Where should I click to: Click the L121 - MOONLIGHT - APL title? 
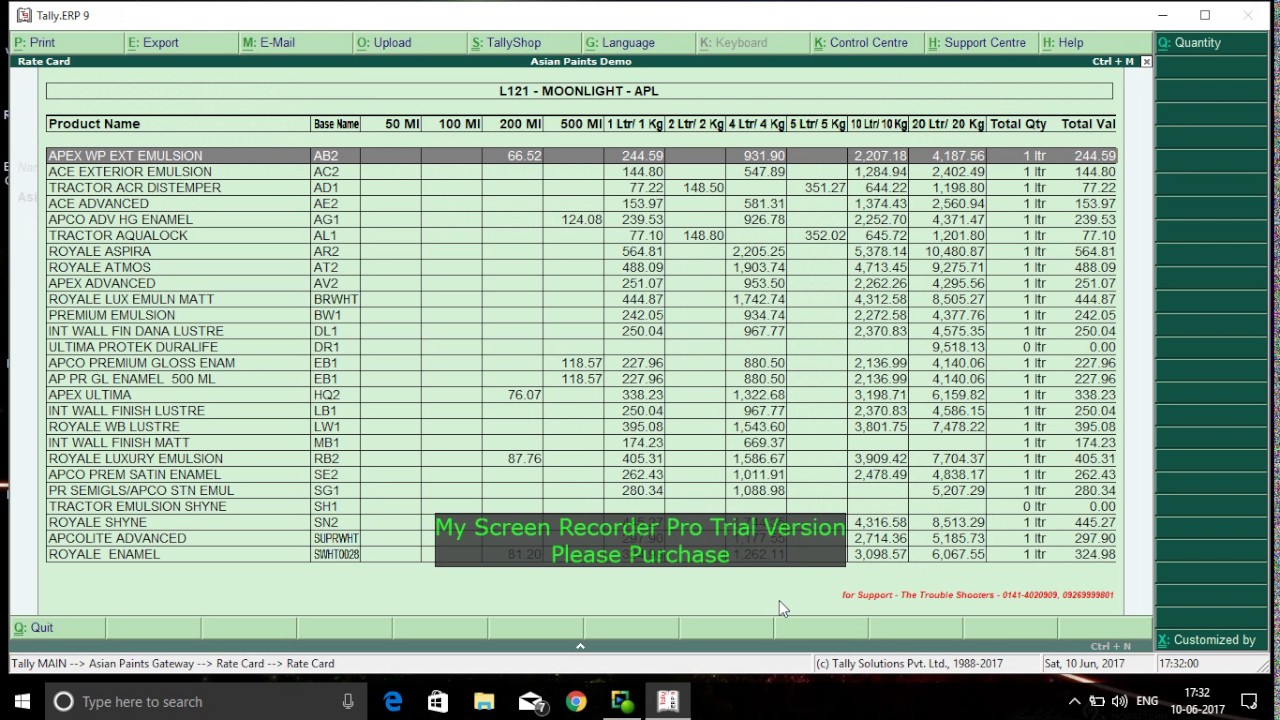[579, 91]
